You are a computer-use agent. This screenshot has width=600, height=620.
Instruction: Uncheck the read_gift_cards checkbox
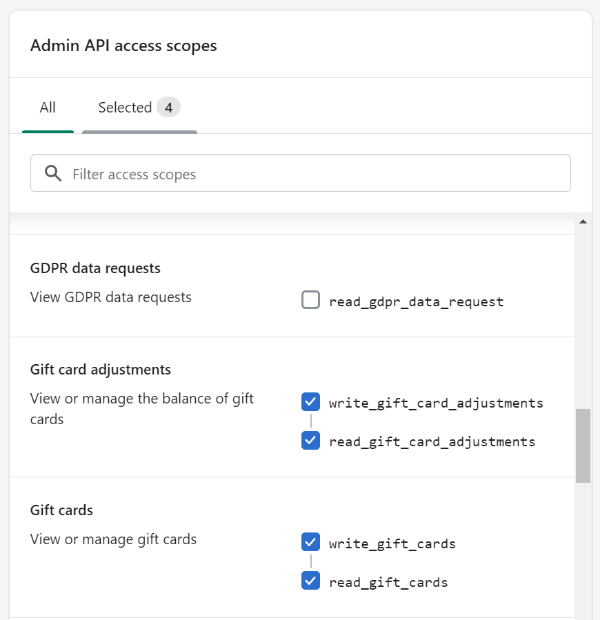(x=310, y=581)
